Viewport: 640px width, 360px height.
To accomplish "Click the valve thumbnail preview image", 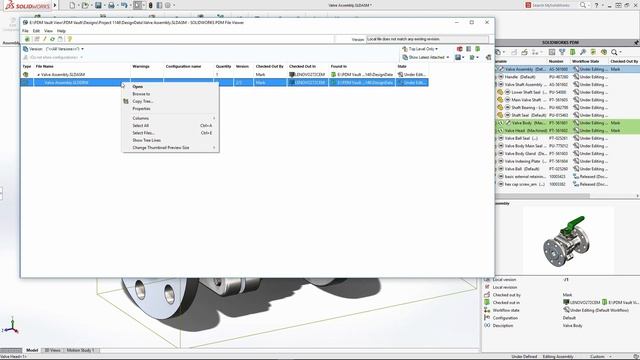I will tap(567, 240).
